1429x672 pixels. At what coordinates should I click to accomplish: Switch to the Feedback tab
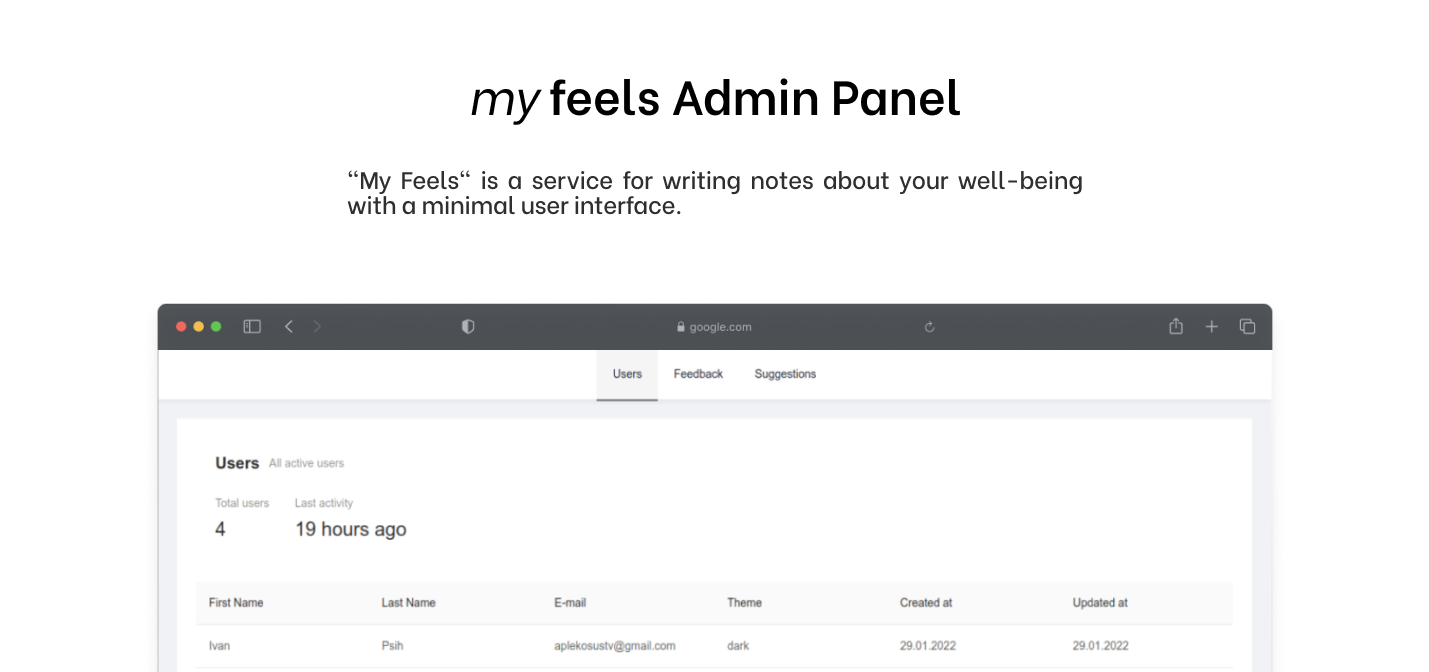(x=698, y=374)
